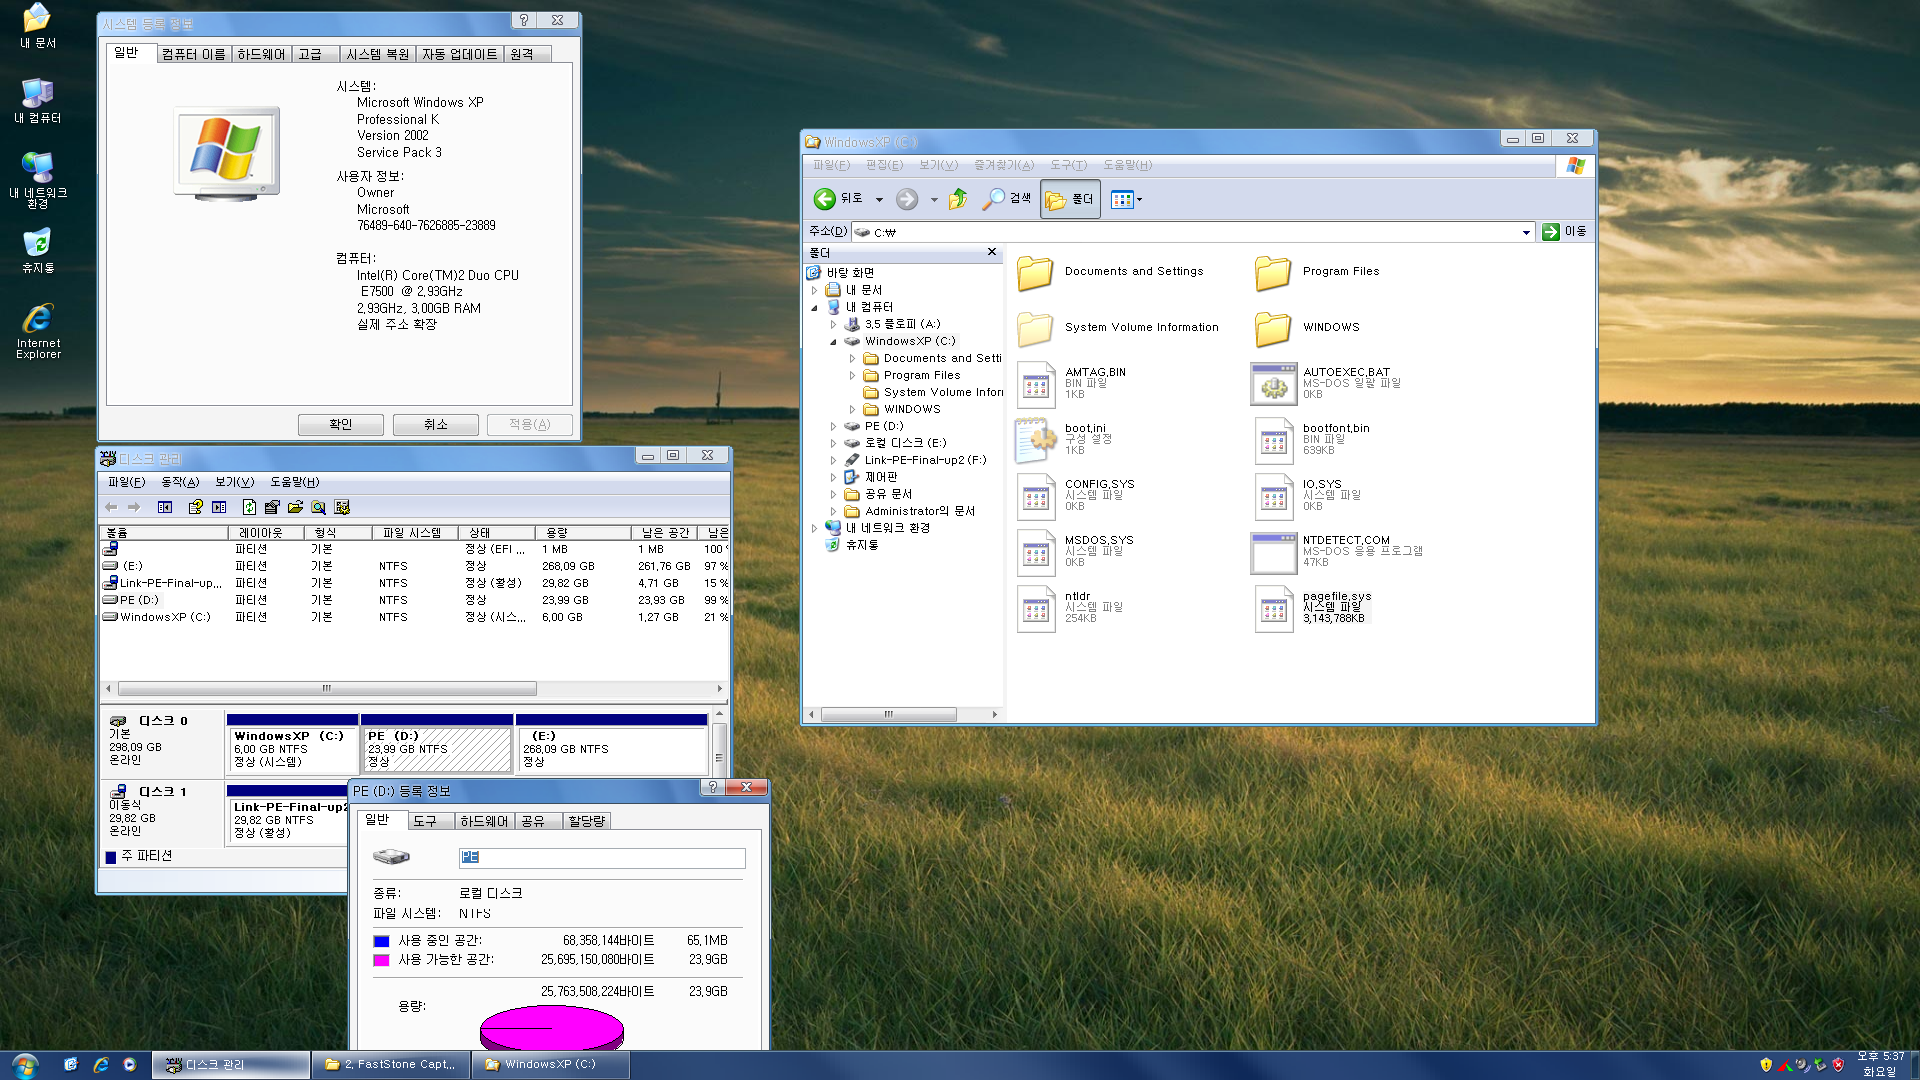The width and height of the screenshot is (1920, 1080).
Task: Select My Network Places desktop icon
Action: [38, 180]
